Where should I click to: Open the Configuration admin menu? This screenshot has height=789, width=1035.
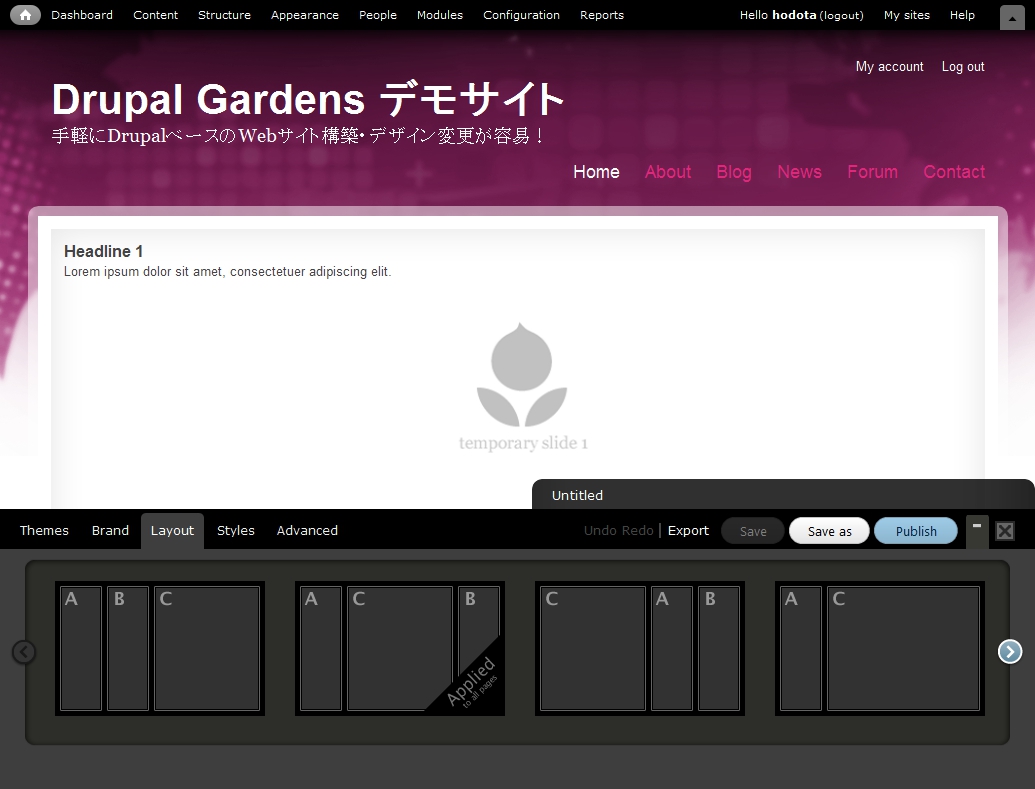521,15
